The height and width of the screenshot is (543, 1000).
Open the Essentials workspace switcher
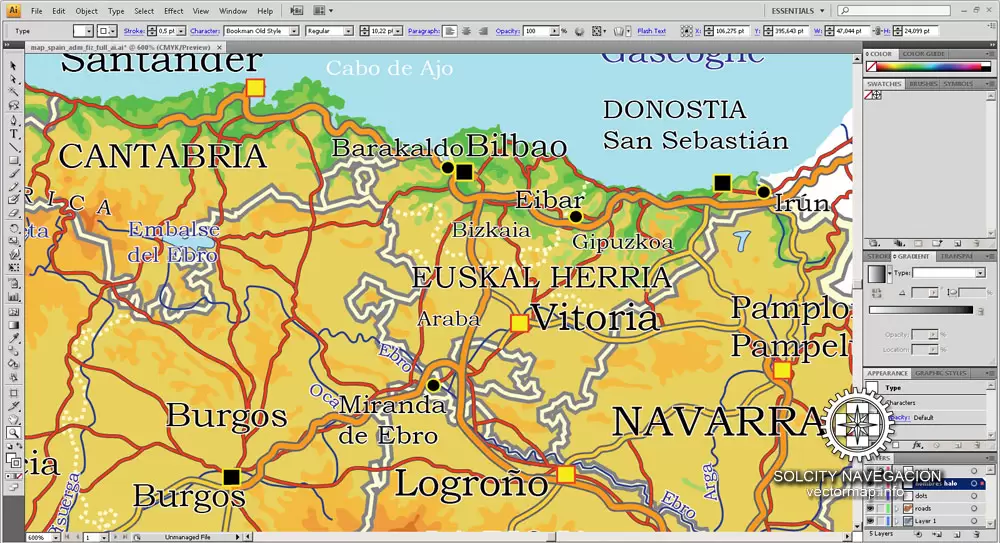pyautogui.click(x=798, y=11)
